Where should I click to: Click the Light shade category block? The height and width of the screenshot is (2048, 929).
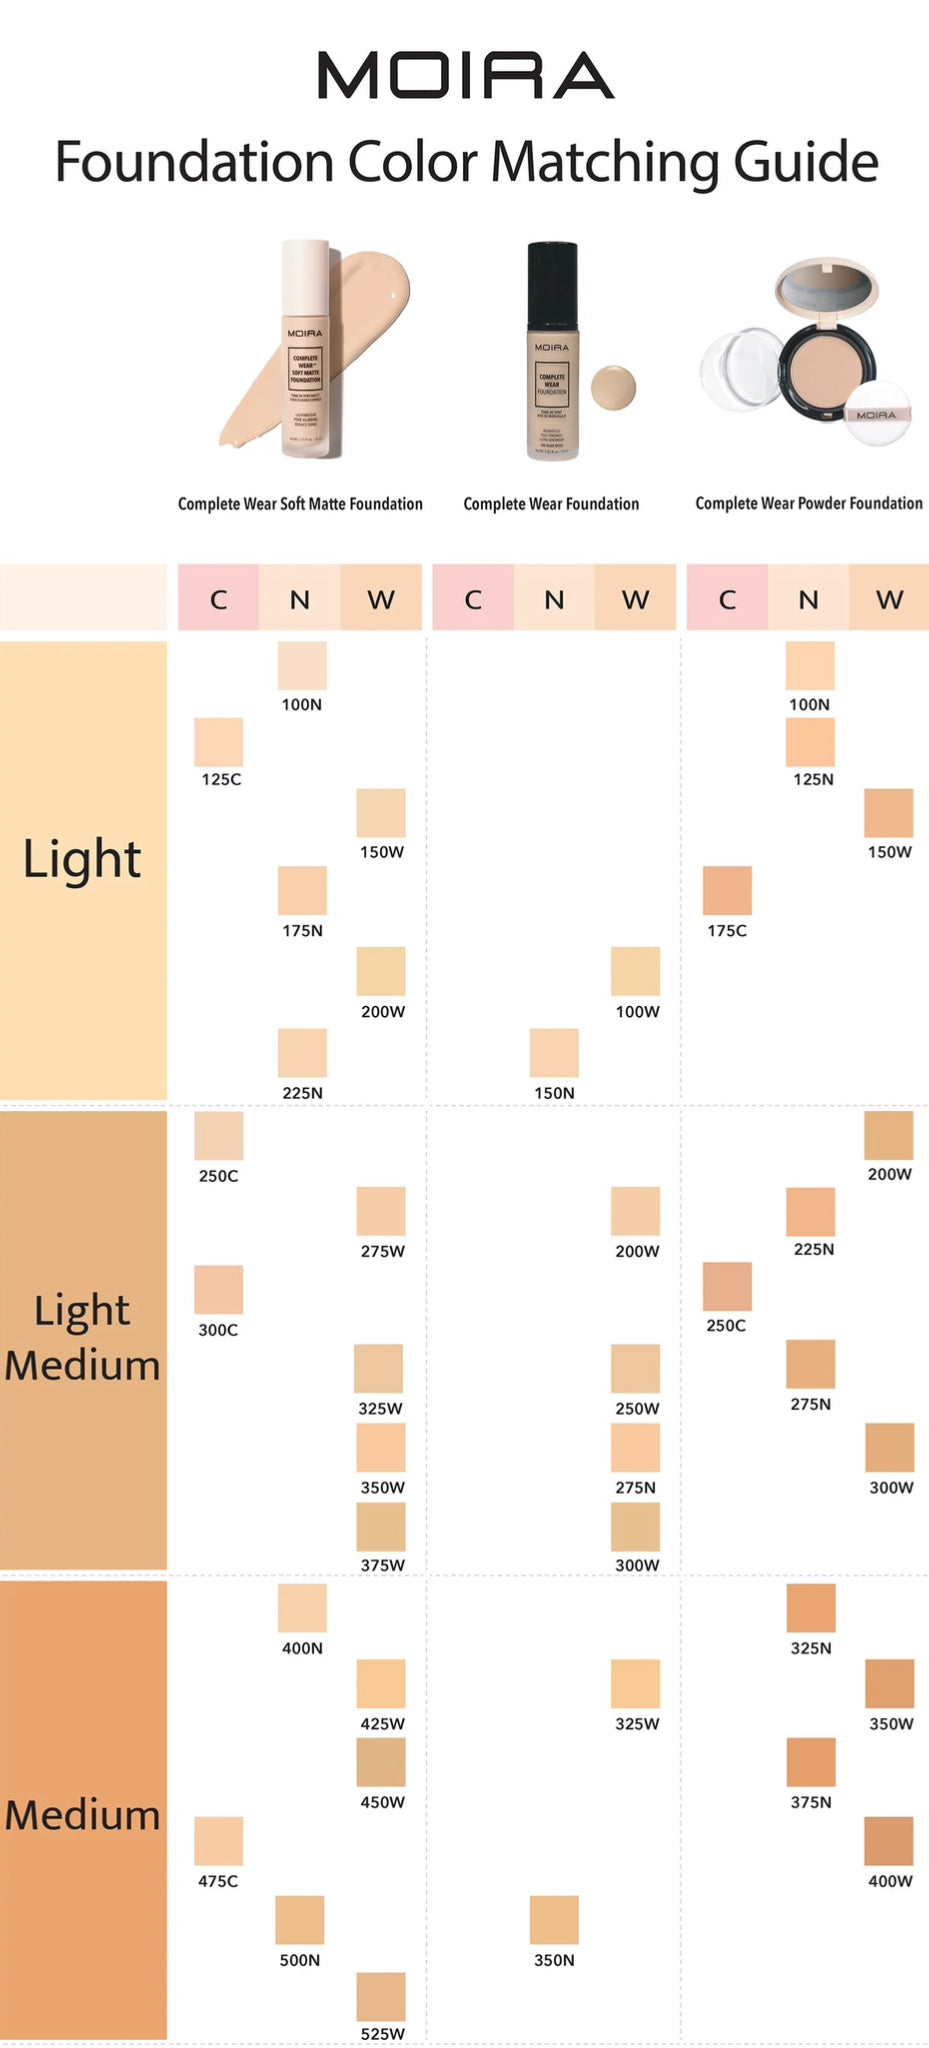click(x=83, y=870)
